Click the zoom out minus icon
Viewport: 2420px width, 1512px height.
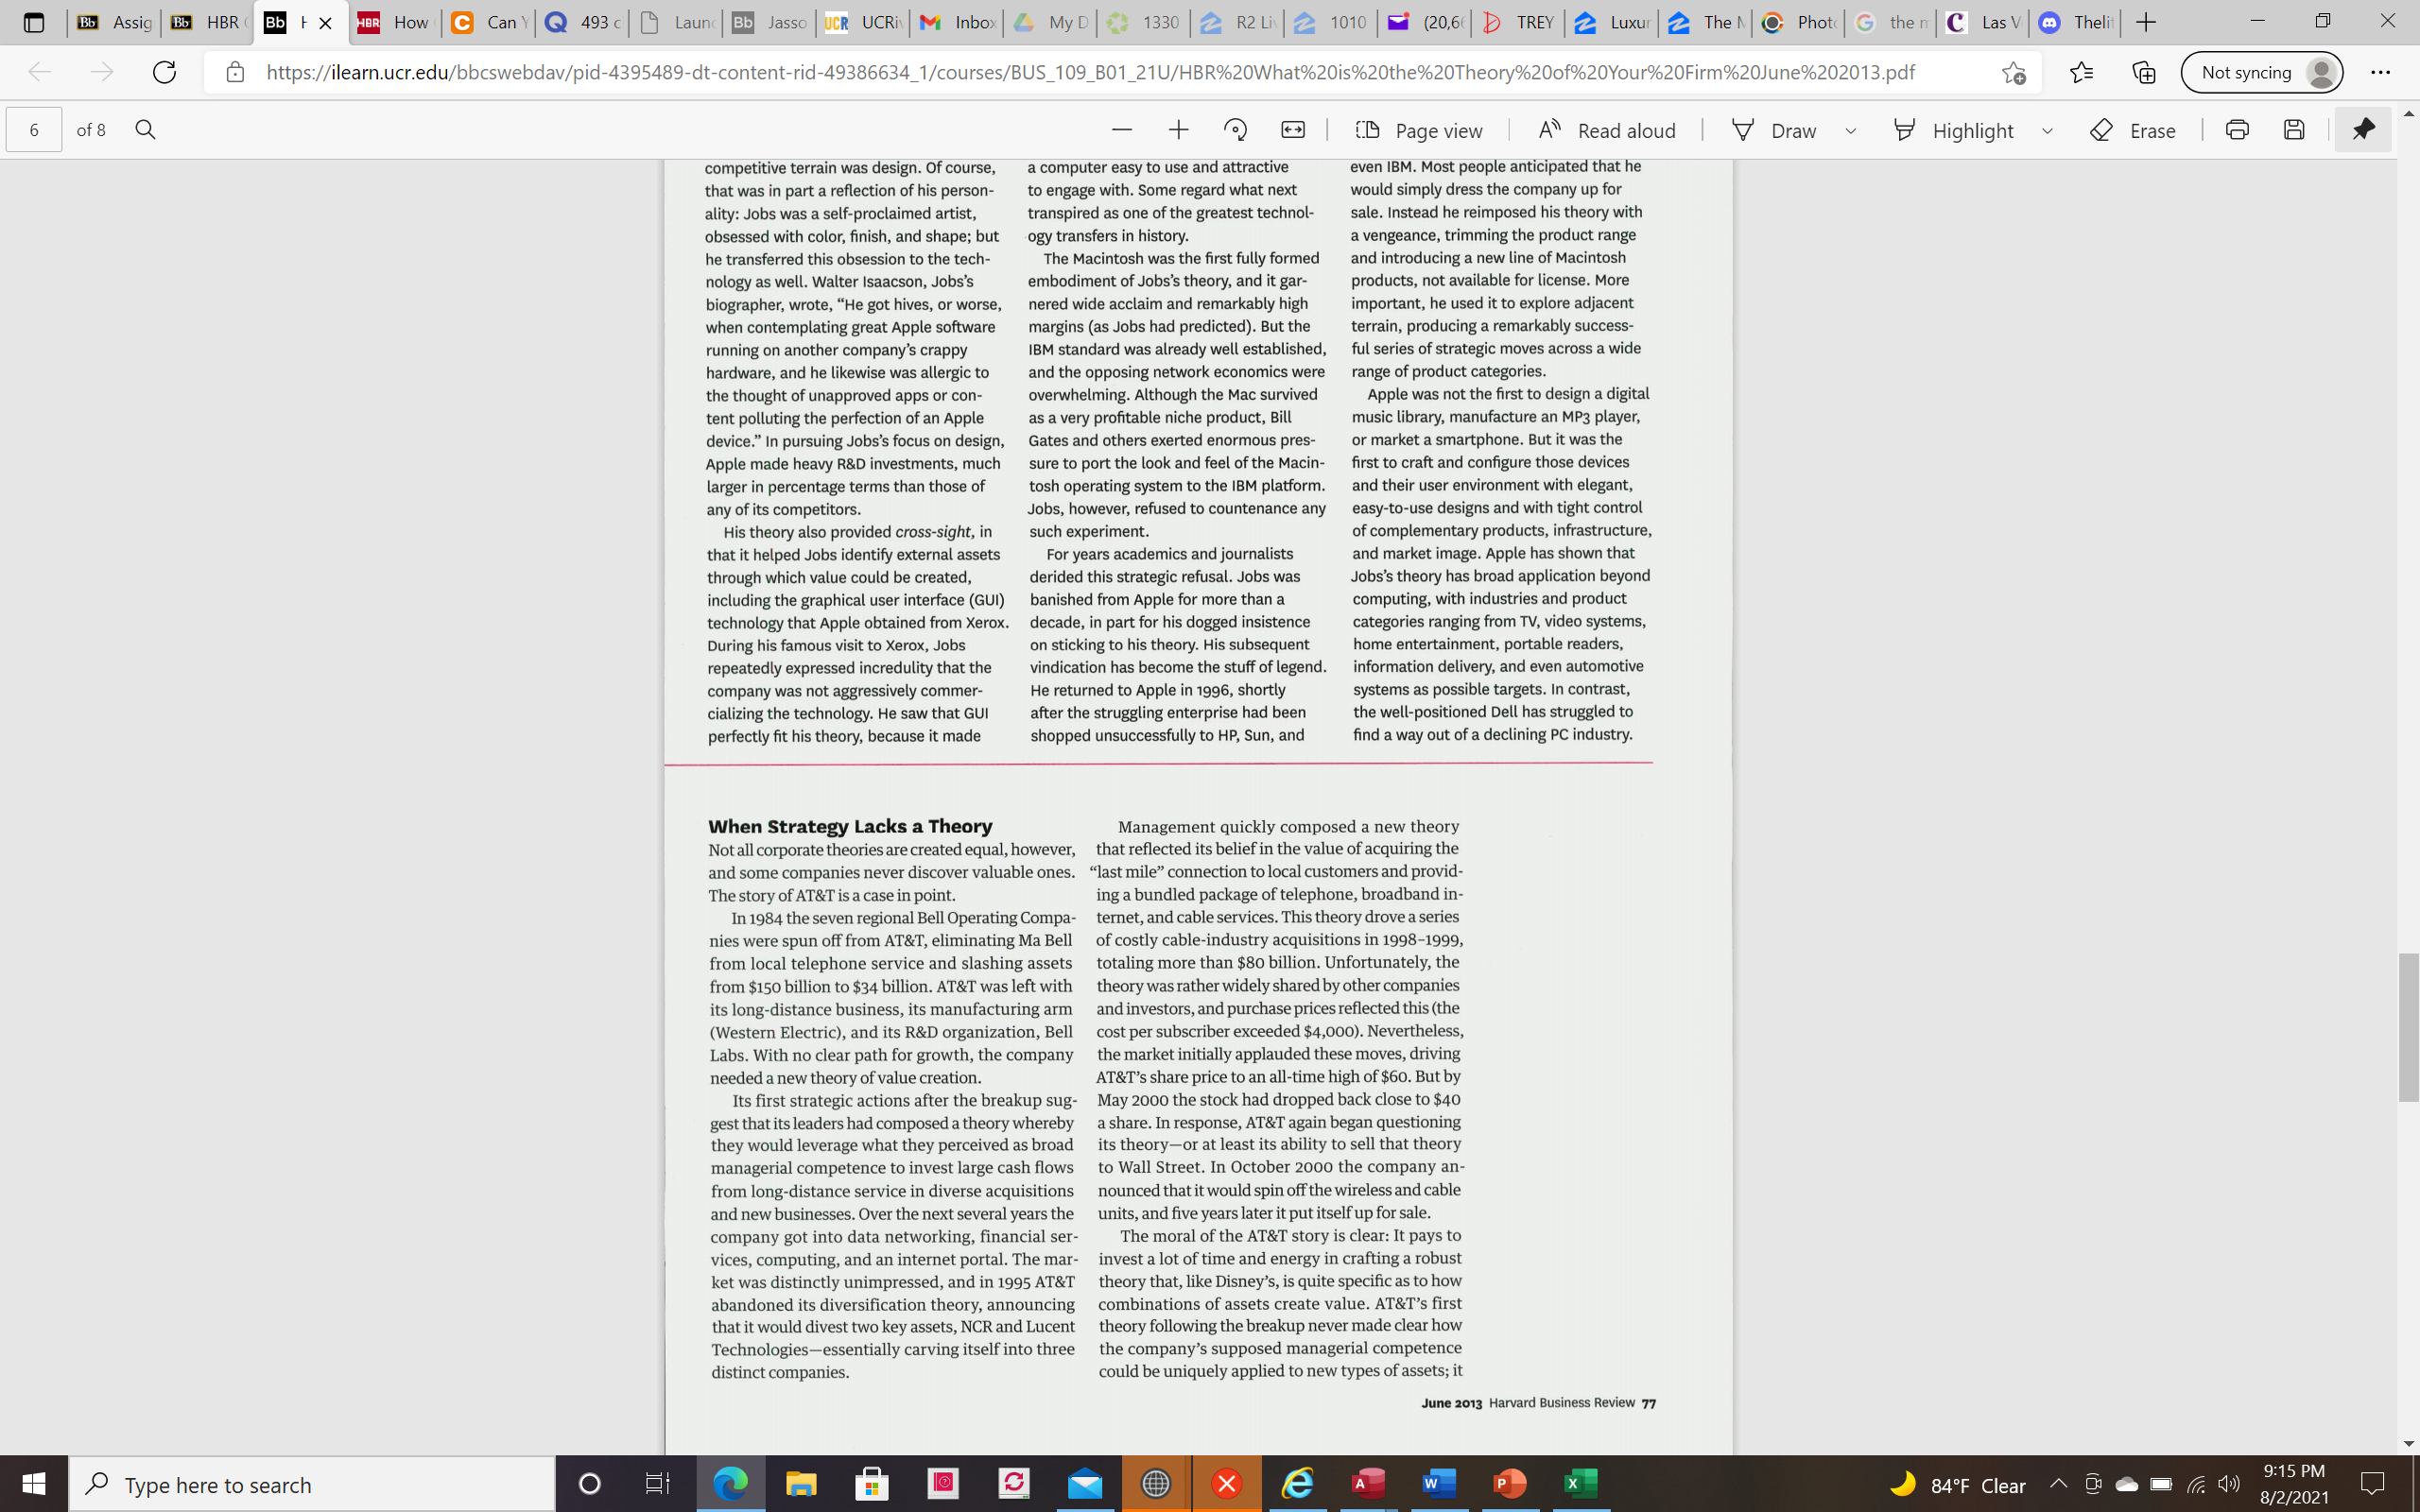coord(1121,130)
